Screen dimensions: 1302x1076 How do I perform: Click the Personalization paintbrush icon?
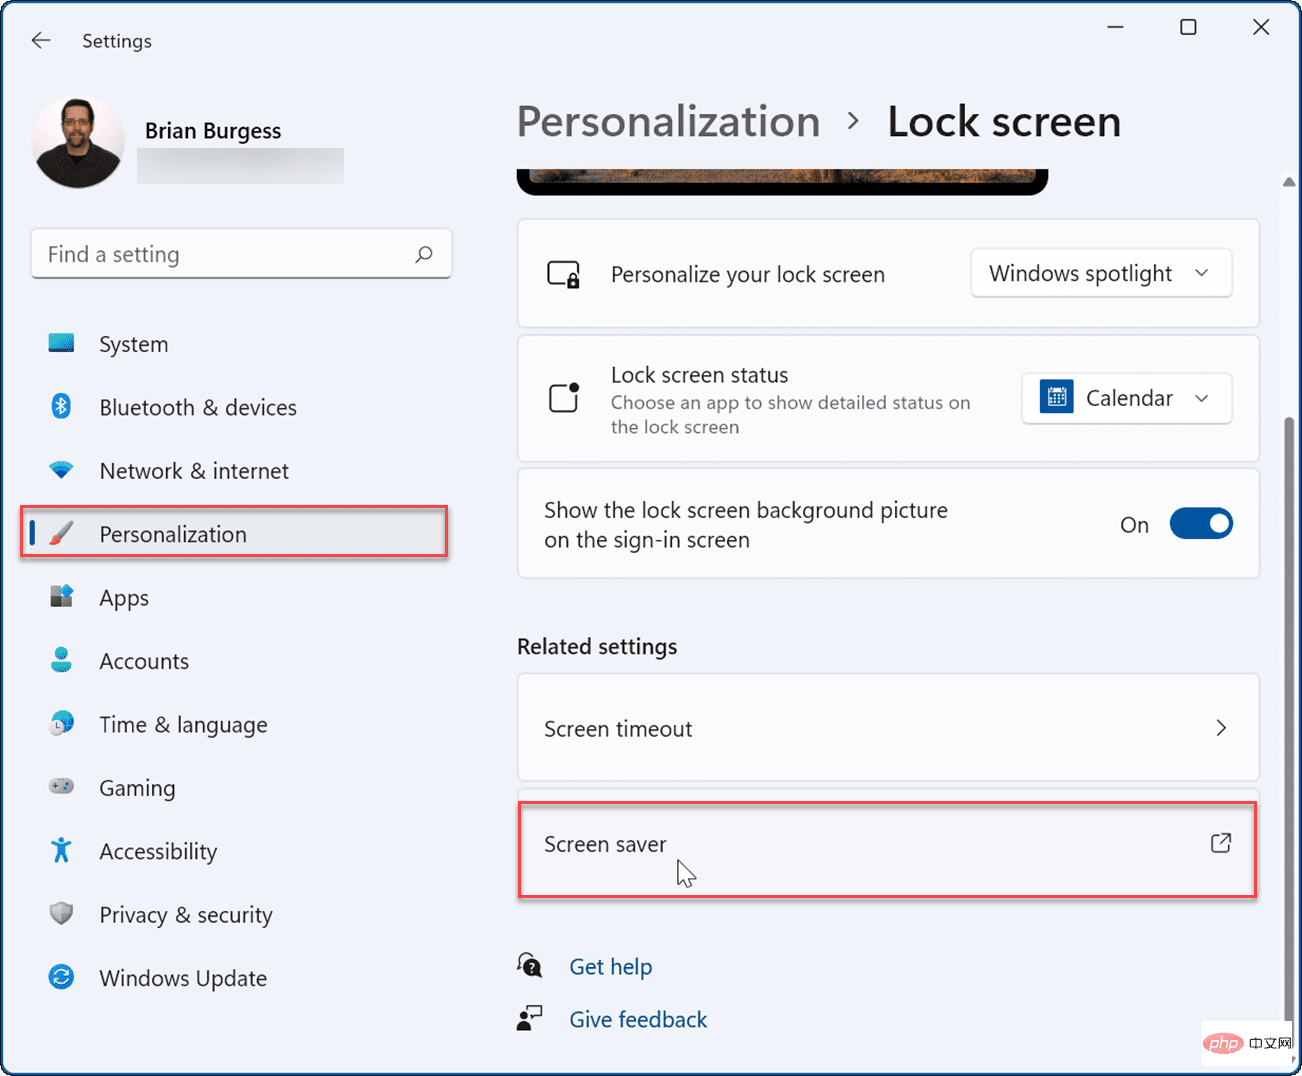[61, 533]
